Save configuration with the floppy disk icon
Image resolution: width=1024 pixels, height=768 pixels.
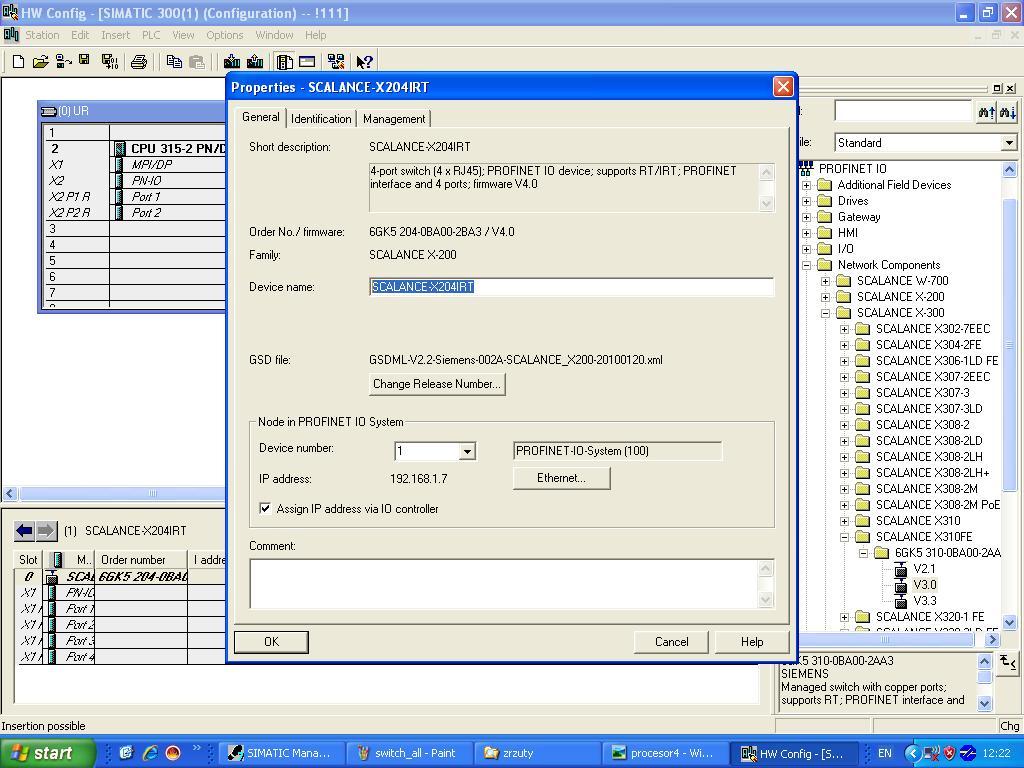(x=84, y=61)
